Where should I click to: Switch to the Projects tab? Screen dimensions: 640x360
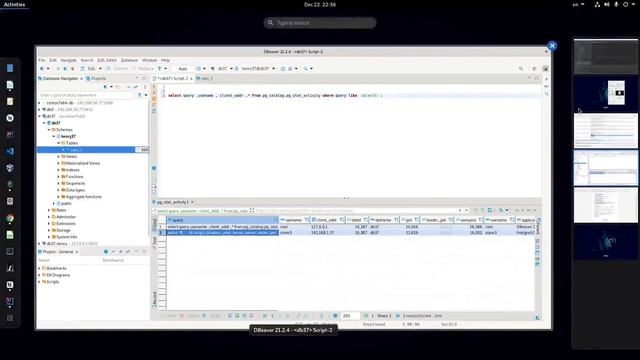[96, 78]
